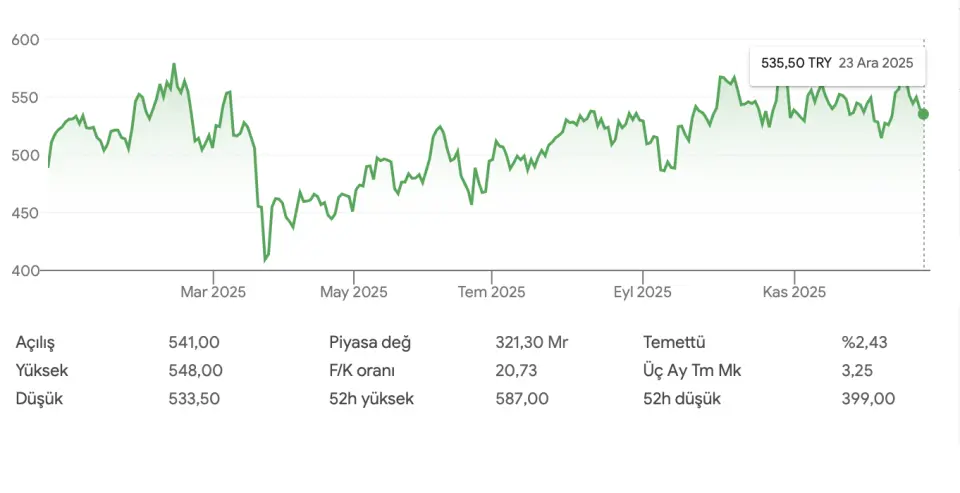The width and height of the screenshot is (960, 493).
Task: Click the 23 Ara 2025 date in tooltip
Action: (876, 62)
